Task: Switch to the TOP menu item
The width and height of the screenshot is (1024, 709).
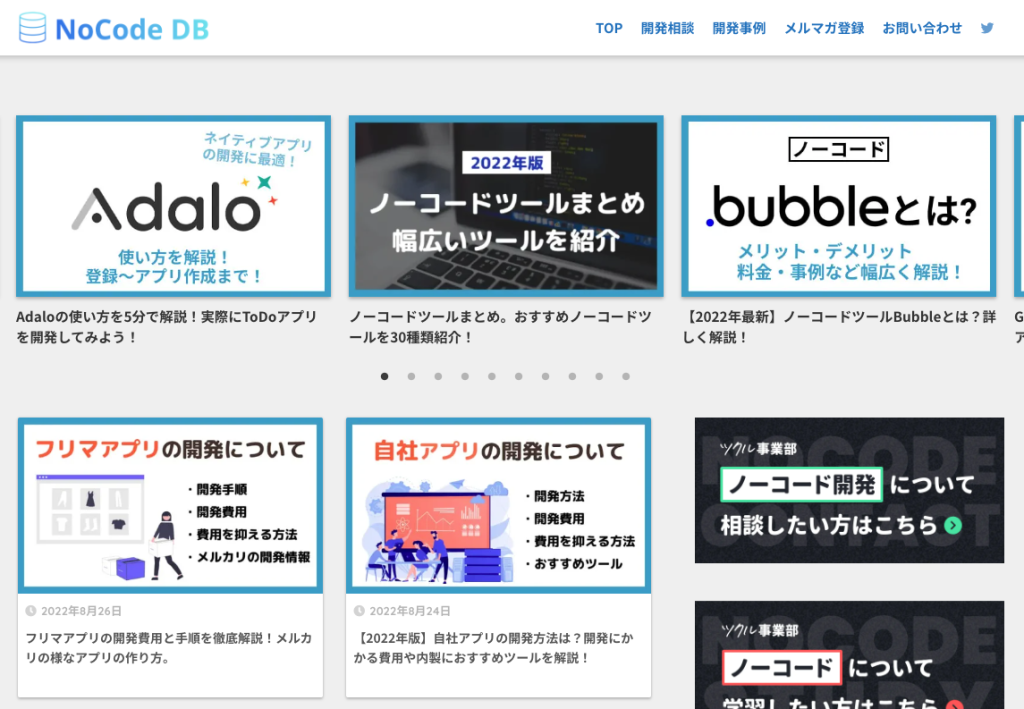Action: 608,28
